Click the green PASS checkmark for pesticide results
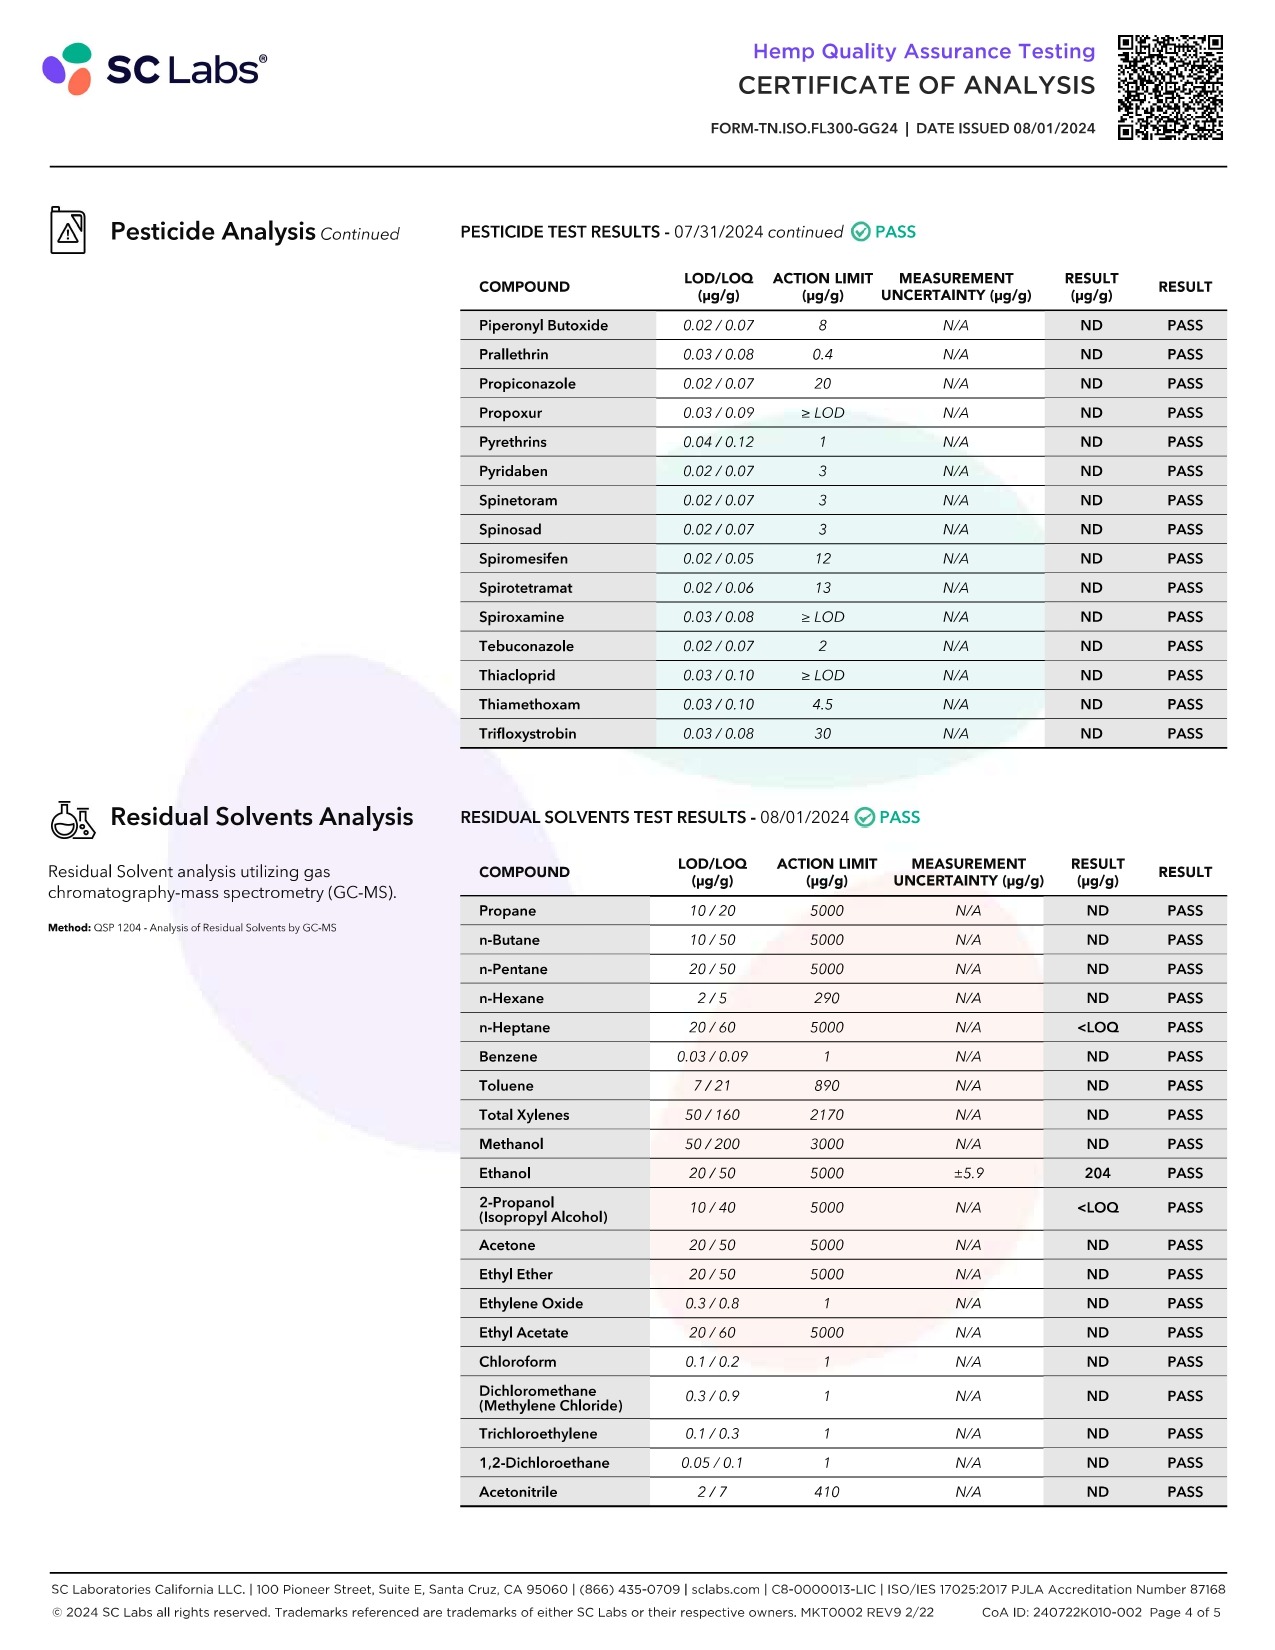 (861, 232)
